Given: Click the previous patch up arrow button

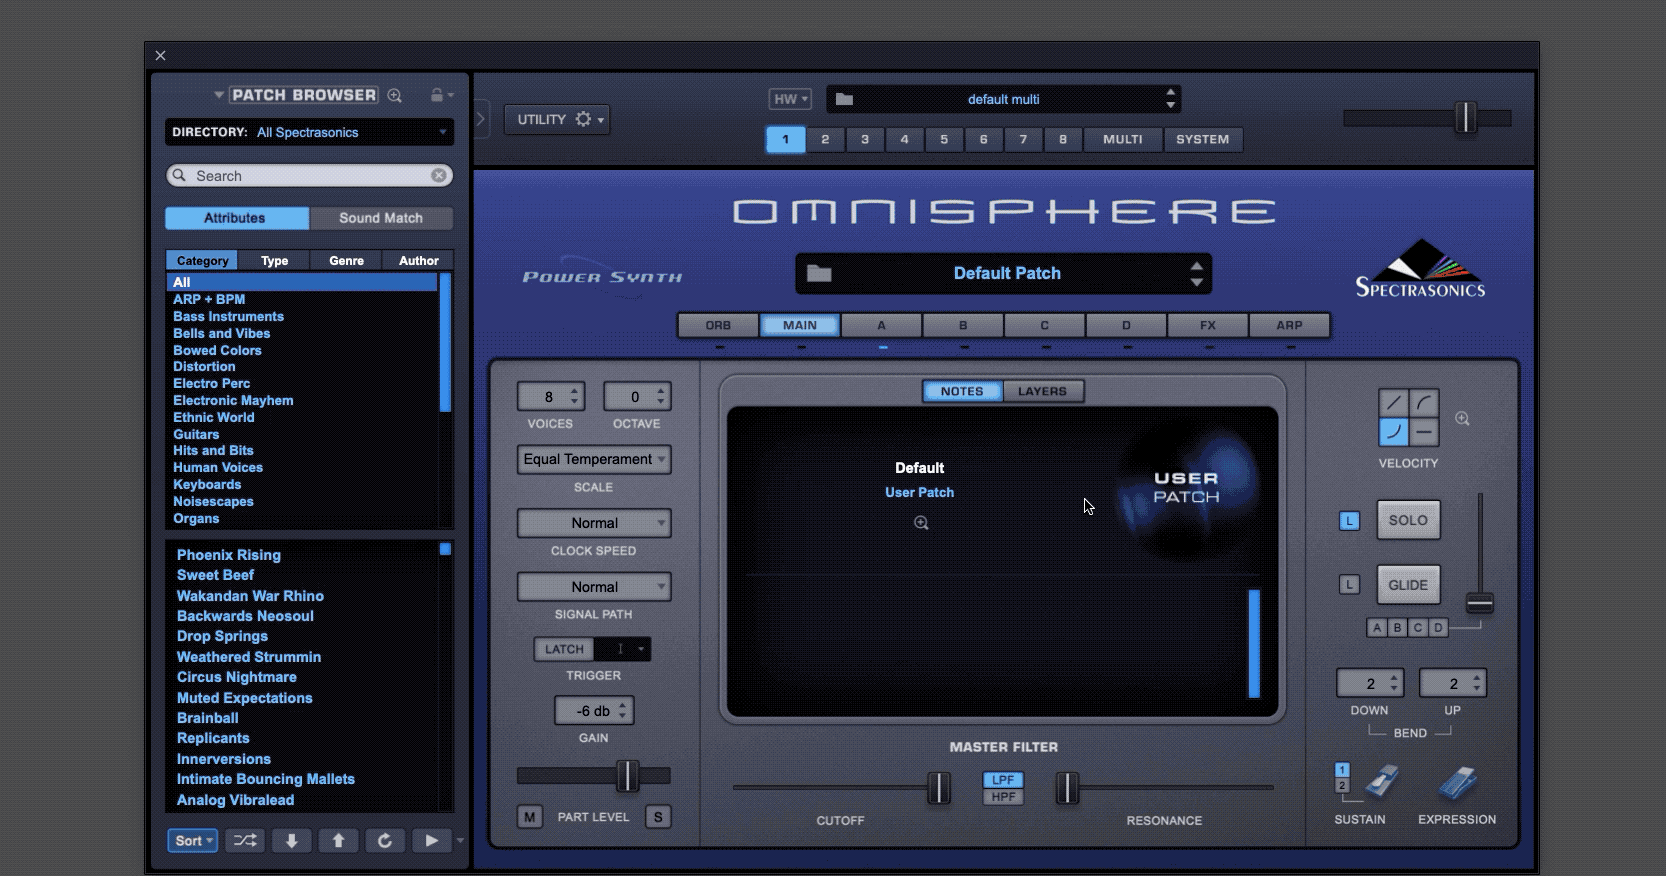Looking at the screenshot, I should point(338,841).
